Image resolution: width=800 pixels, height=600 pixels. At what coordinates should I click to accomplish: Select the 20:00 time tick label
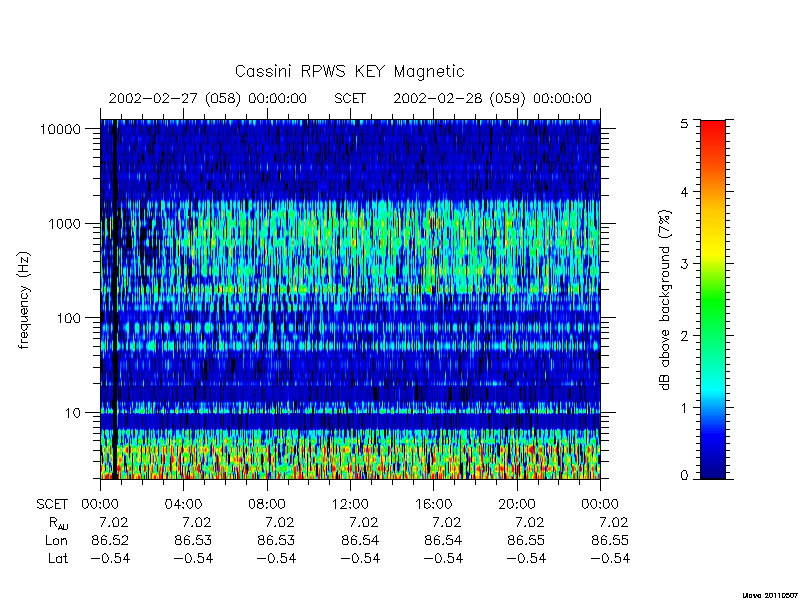pos(516,505)
